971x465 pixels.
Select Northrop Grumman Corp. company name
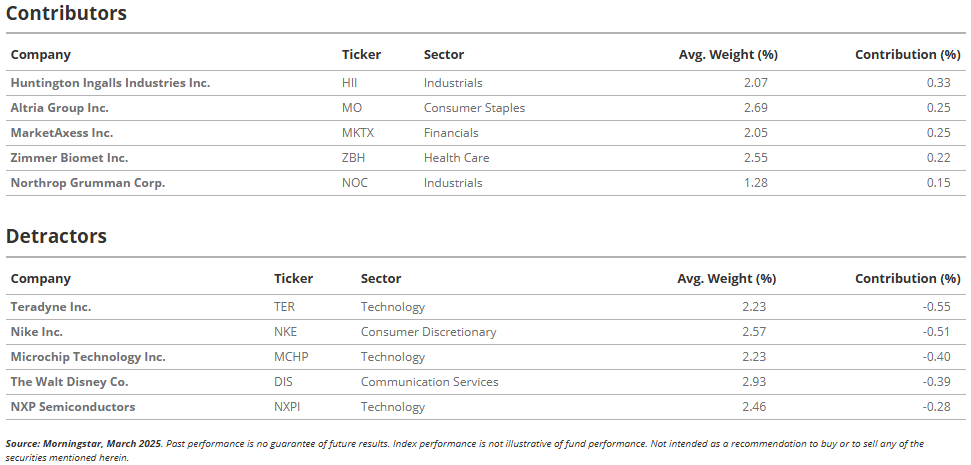[x=88, y=183]
